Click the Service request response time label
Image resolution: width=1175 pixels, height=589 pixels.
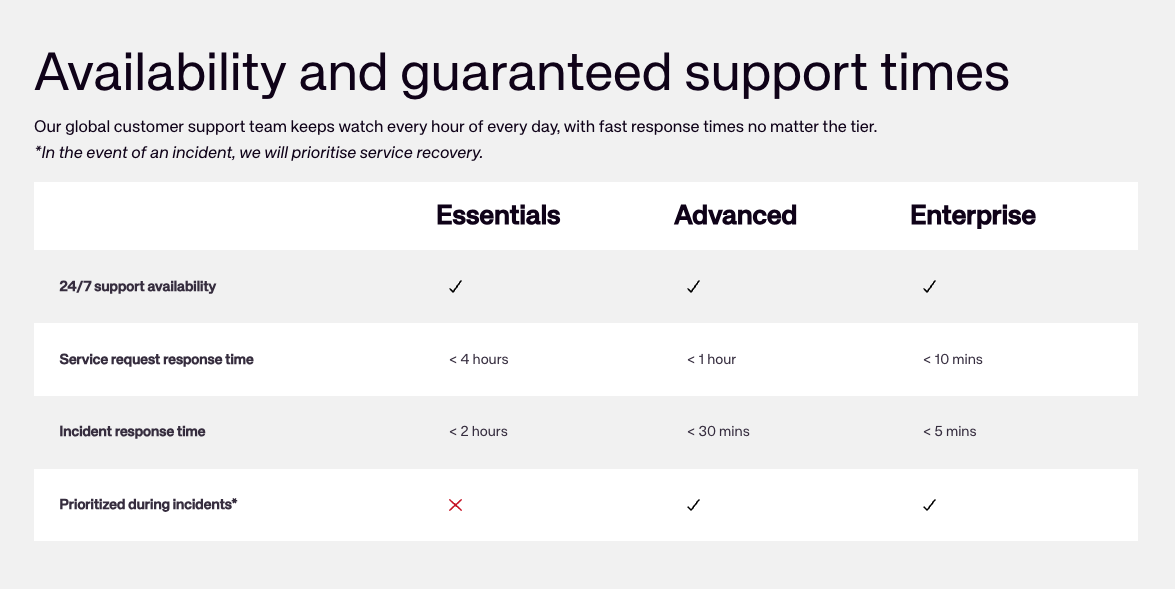tap(156, 359)
